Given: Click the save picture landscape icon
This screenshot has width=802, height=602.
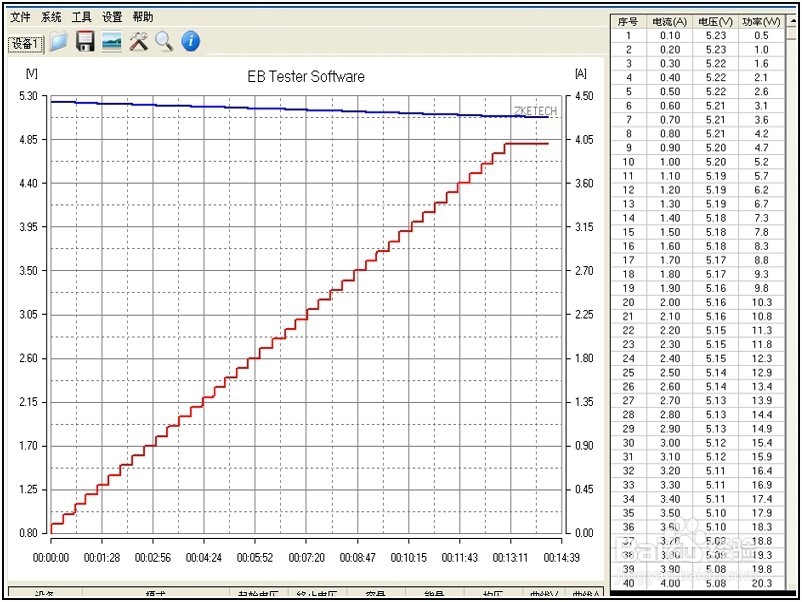Looking at the screenshot, I should [112, 41].
